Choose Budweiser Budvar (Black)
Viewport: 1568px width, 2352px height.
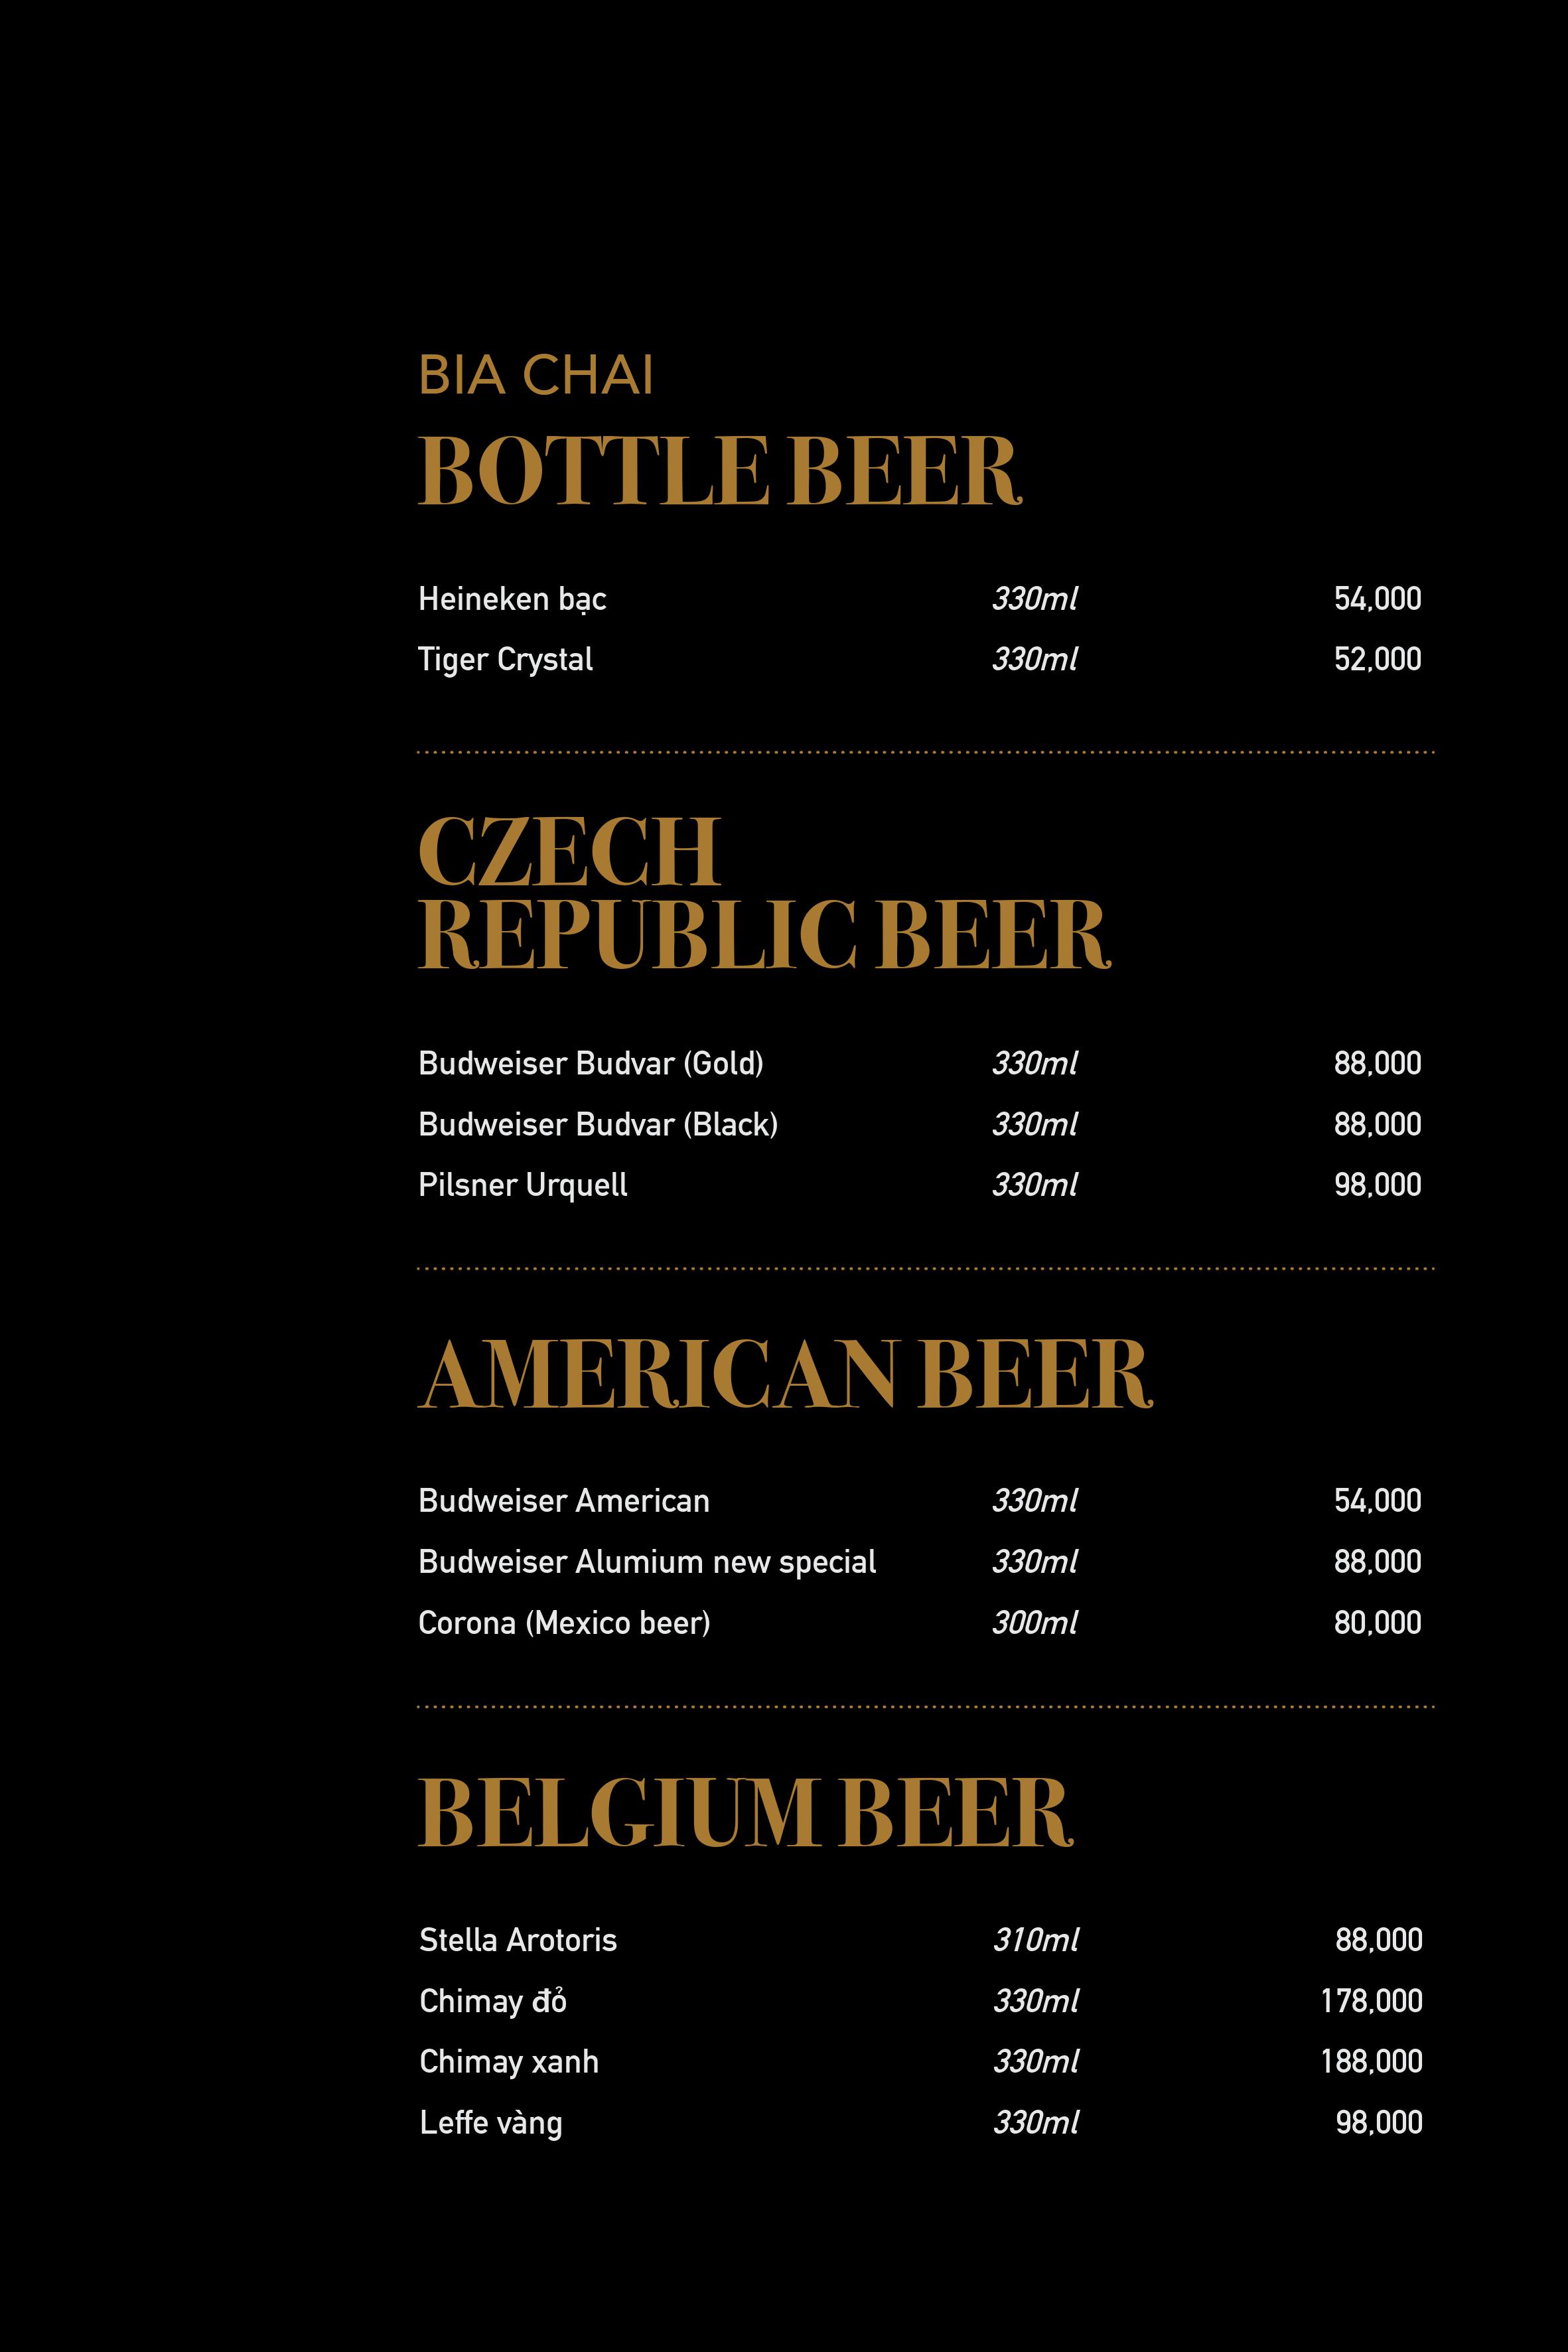click(598, 1124)
